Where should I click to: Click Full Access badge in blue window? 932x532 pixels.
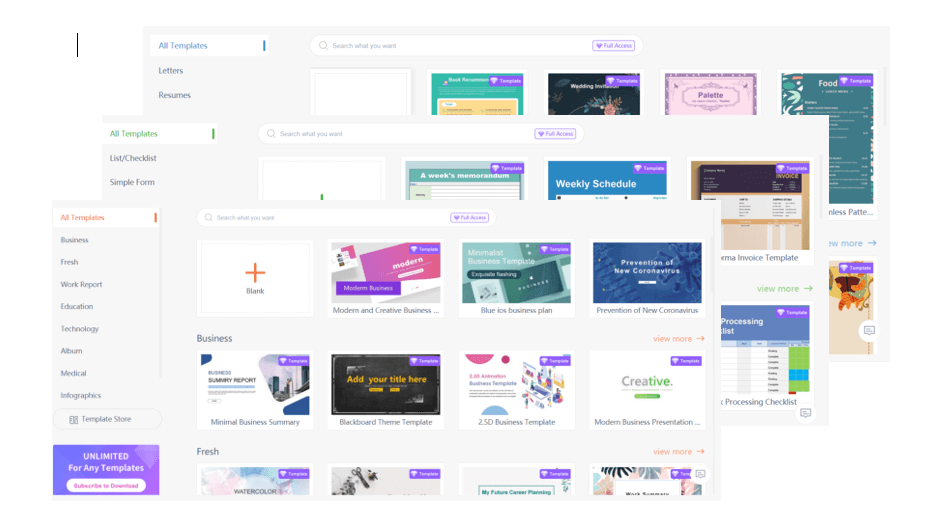(614, 46)
